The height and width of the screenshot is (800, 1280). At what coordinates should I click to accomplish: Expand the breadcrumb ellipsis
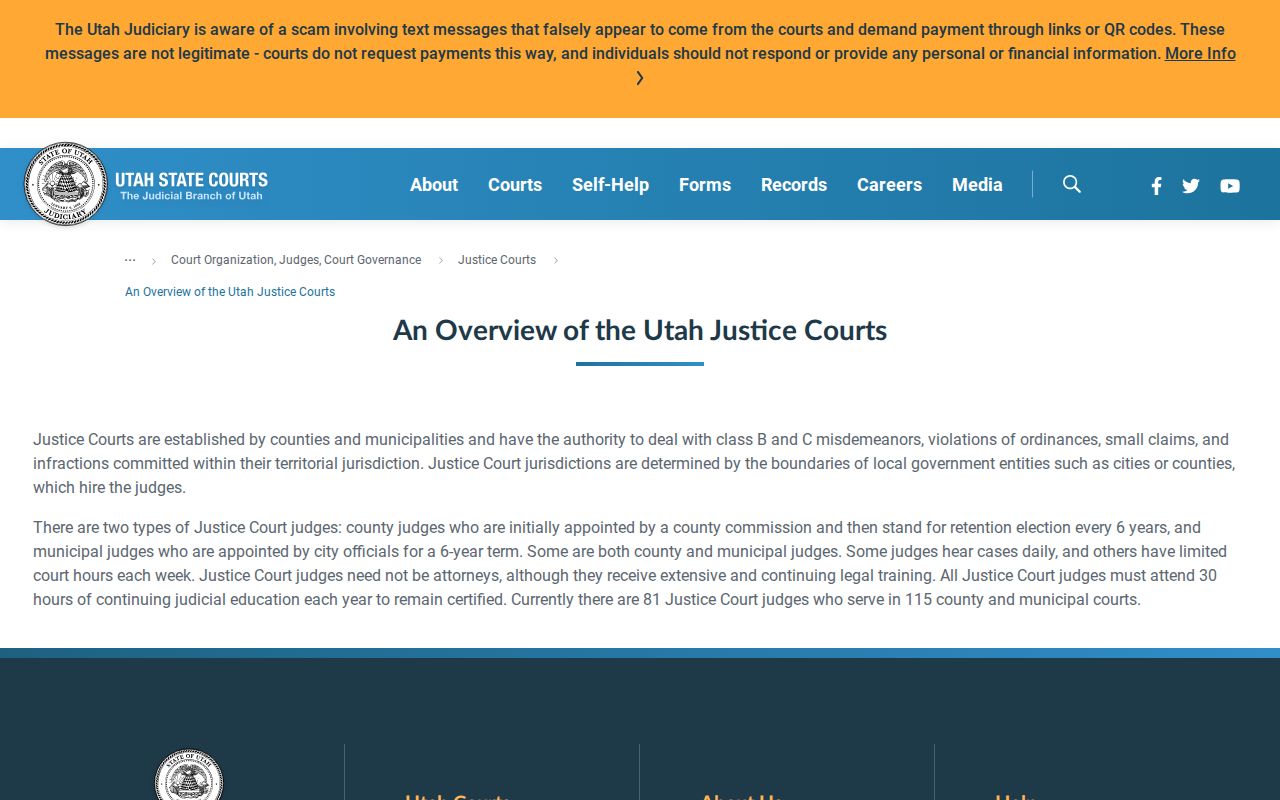[130, 260]
